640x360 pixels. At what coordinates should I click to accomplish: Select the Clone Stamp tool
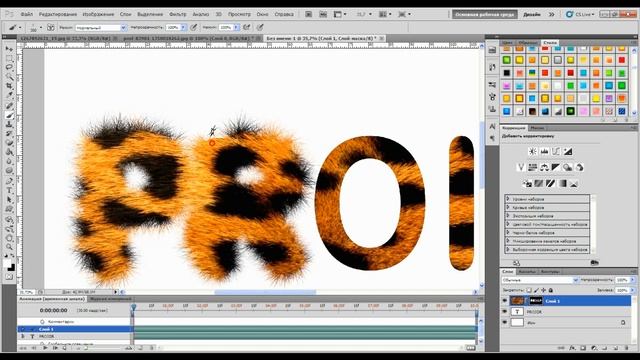point(9,125)
